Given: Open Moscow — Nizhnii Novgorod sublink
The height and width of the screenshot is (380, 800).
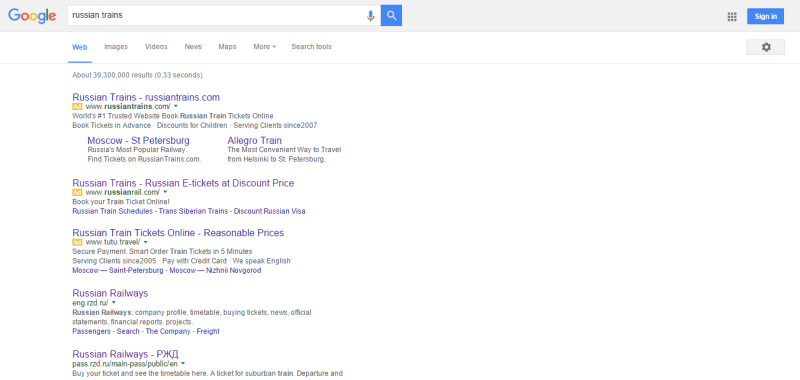Looking at the screenshot, I should (215, 271).
